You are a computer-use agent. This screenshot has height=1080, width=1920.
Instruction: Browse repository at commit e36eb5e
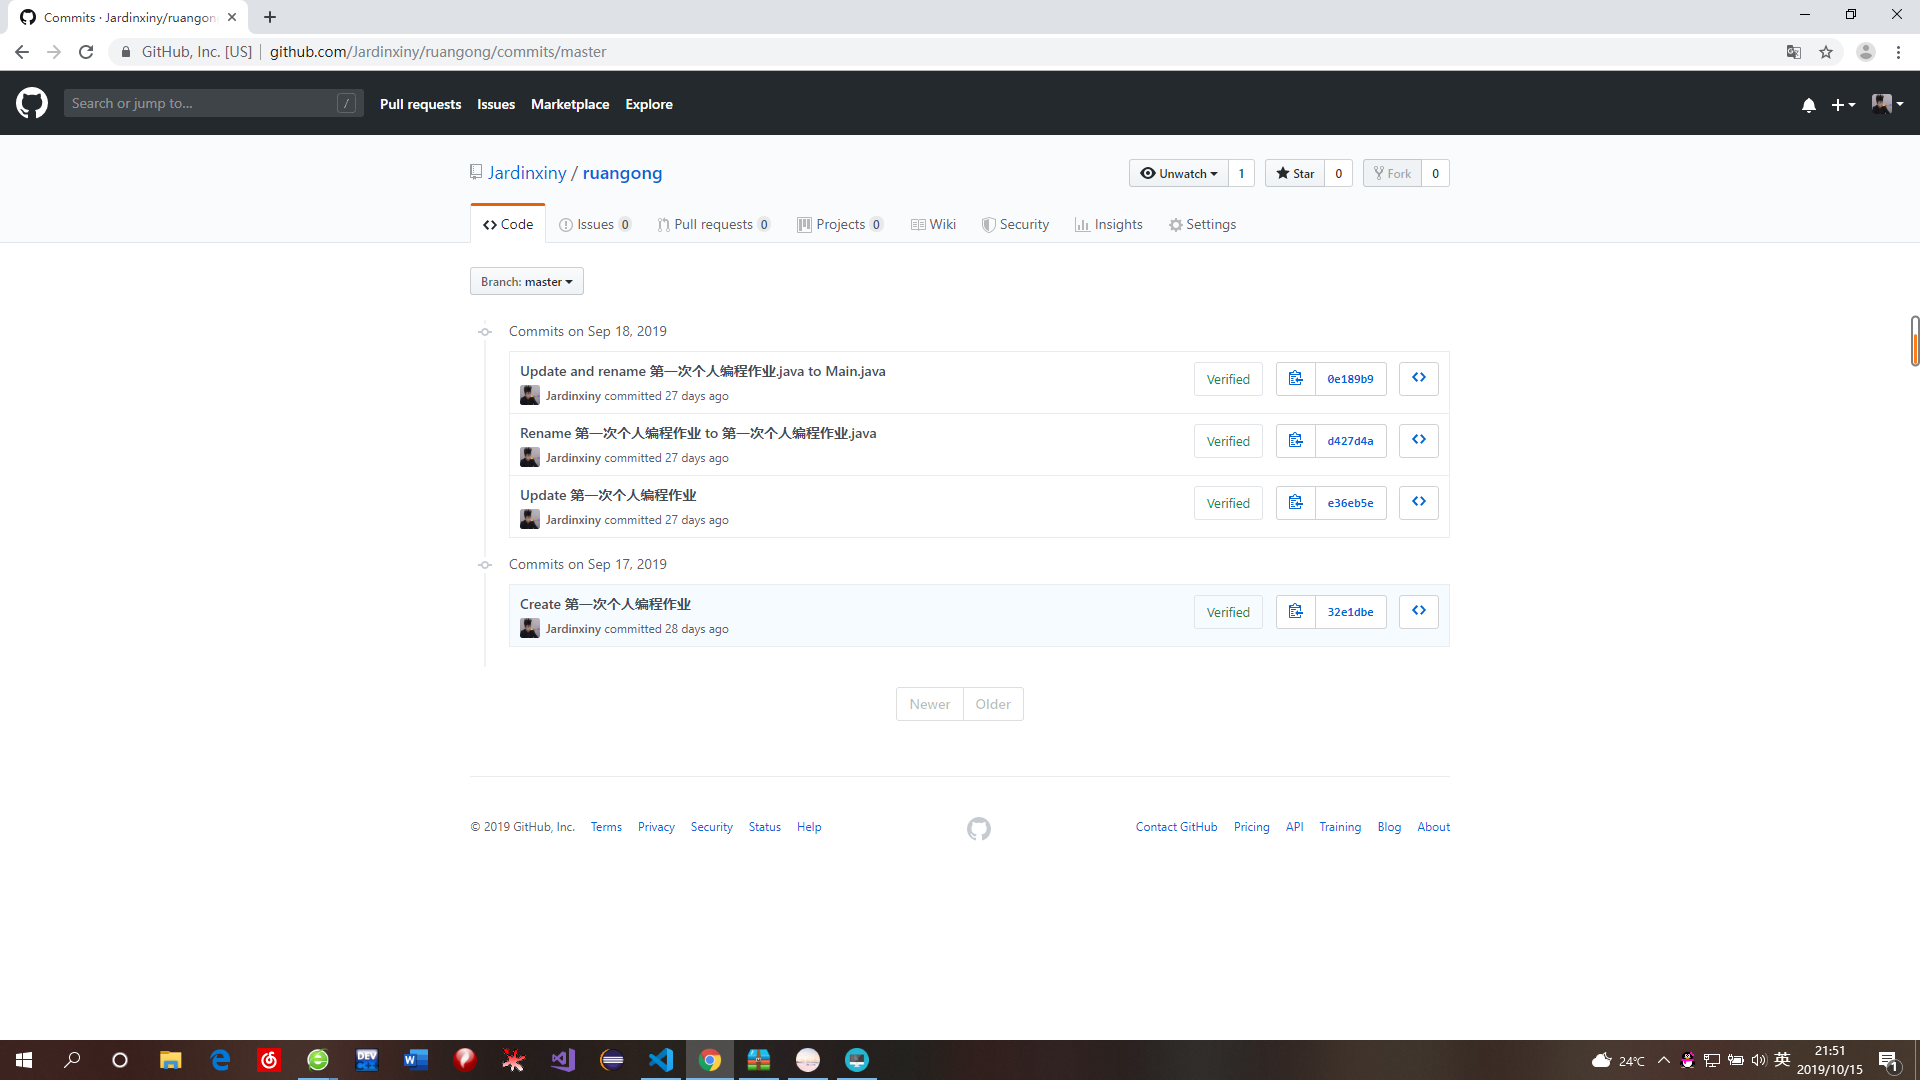pyautogui.click(x=1418, y=502)
